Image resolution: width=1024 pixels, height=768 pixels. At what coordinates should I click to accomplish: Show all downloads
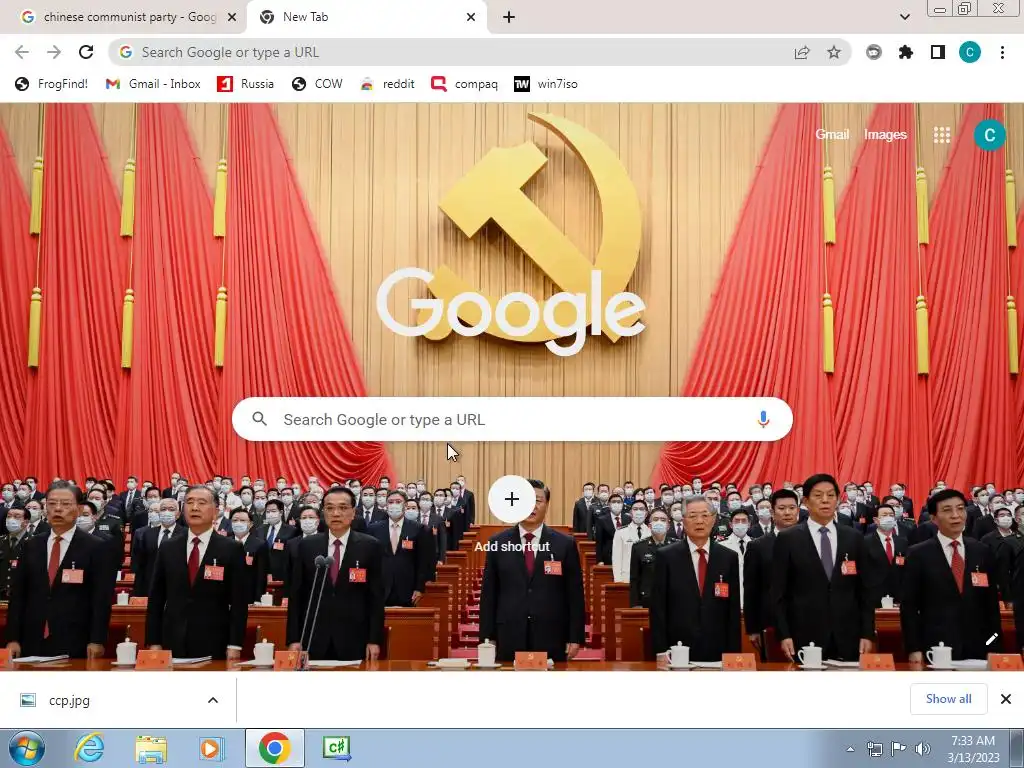949,699
